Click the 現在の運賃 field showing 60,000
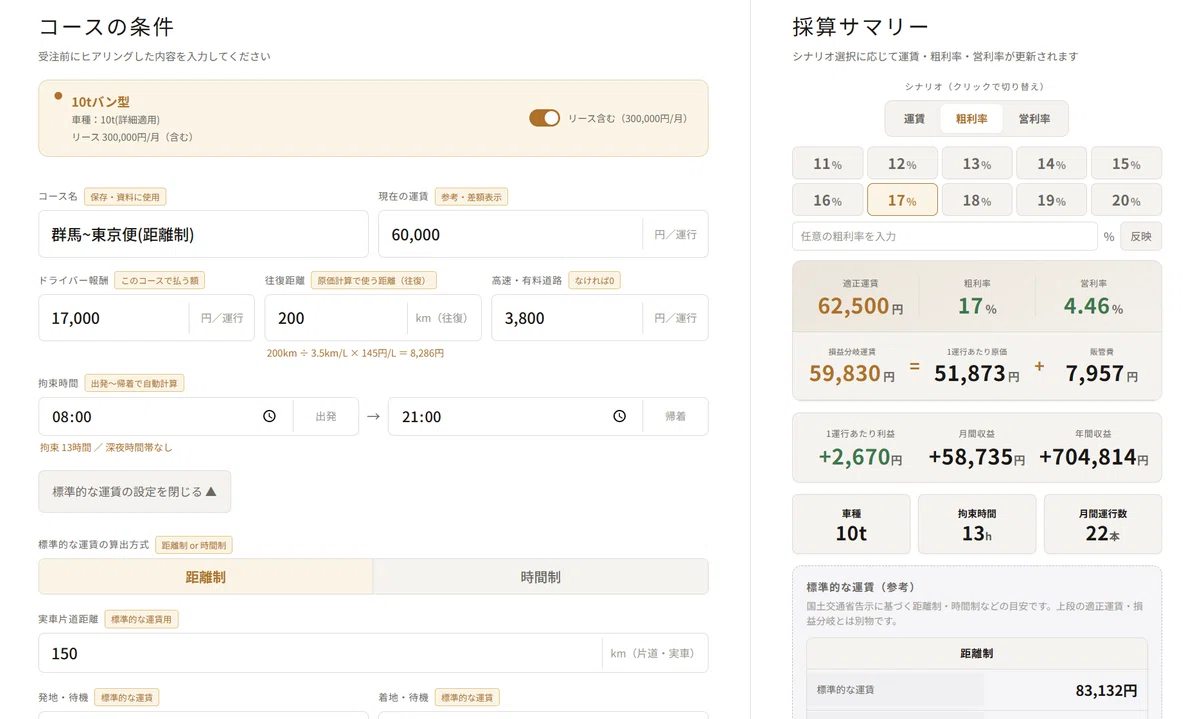Image resolution: width=1200 pixels, height=719 pixels. 543,234
